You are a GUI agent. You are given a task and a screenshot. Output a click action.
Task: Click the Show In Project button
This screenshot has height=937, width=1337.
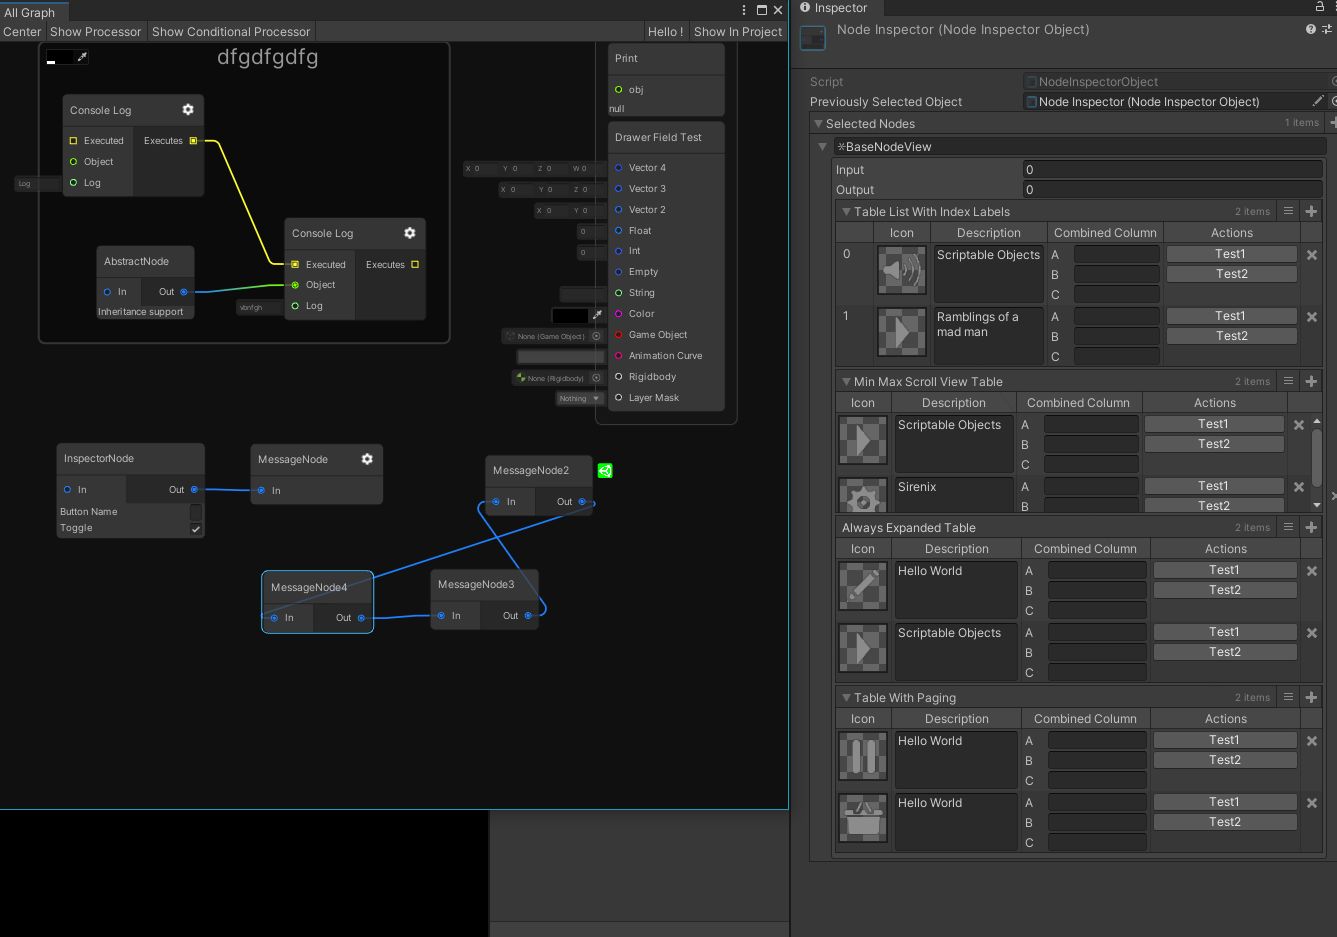(x=738, y=32)
